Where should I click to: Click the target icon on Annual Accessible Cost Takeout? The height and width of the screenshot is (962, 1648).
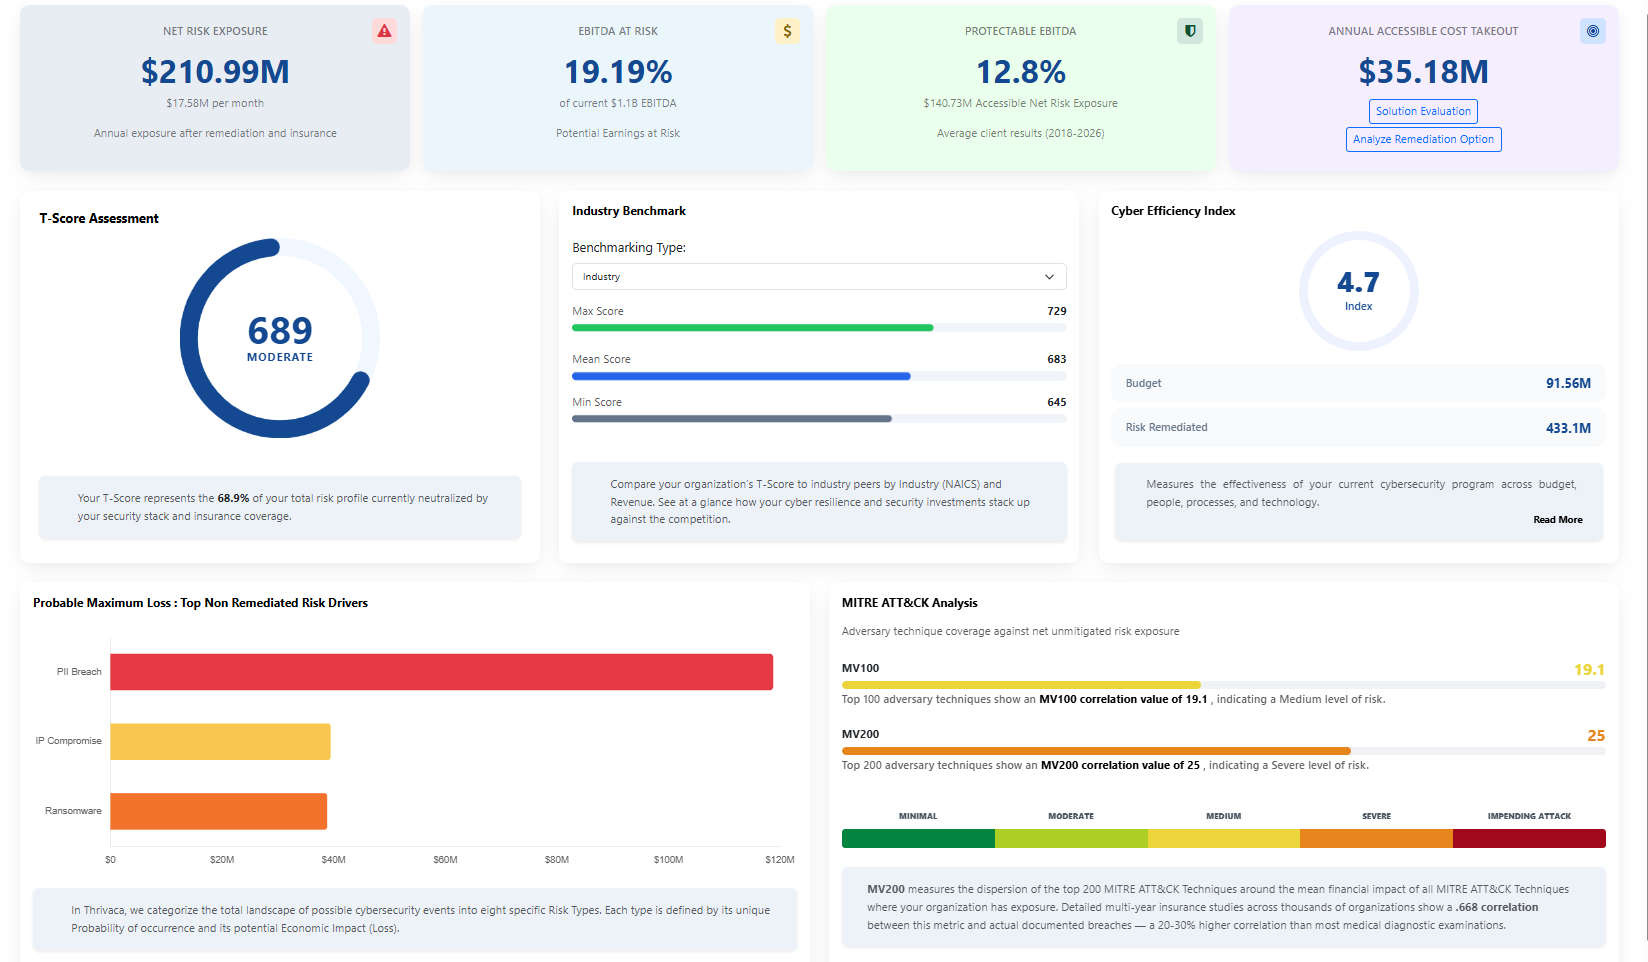point(1592,31)
